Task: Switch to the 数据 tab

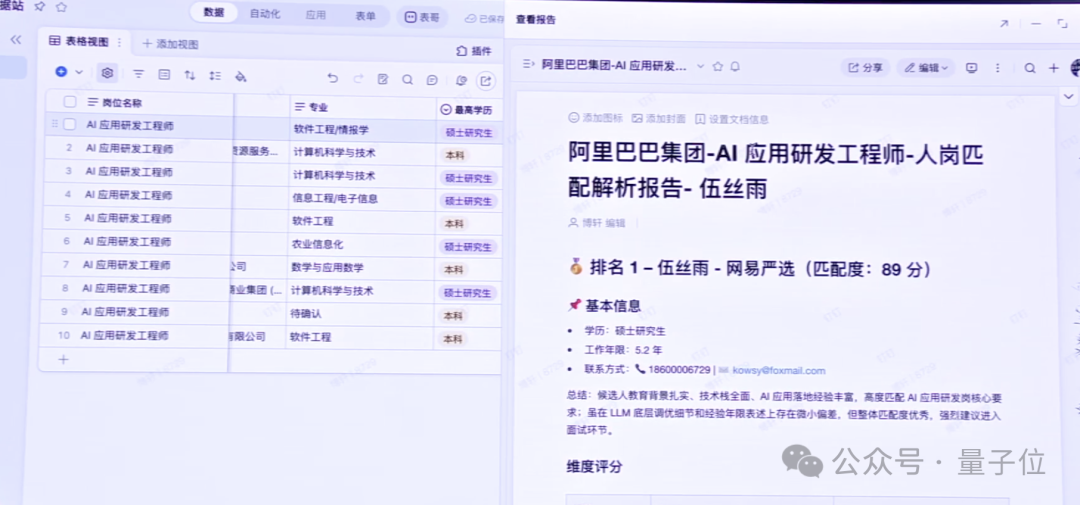Action: (214, 12)
